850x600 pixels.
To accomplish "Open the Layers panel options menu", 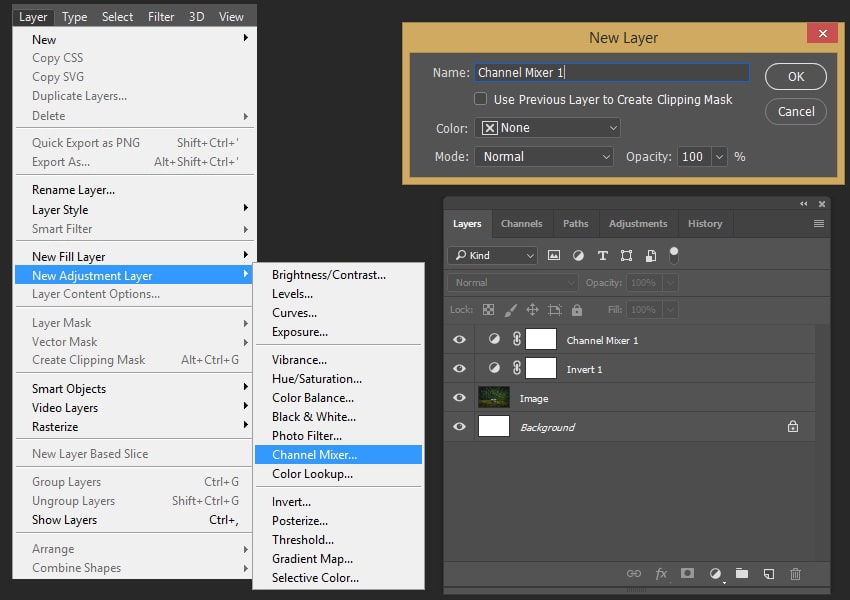I will 819,223.
